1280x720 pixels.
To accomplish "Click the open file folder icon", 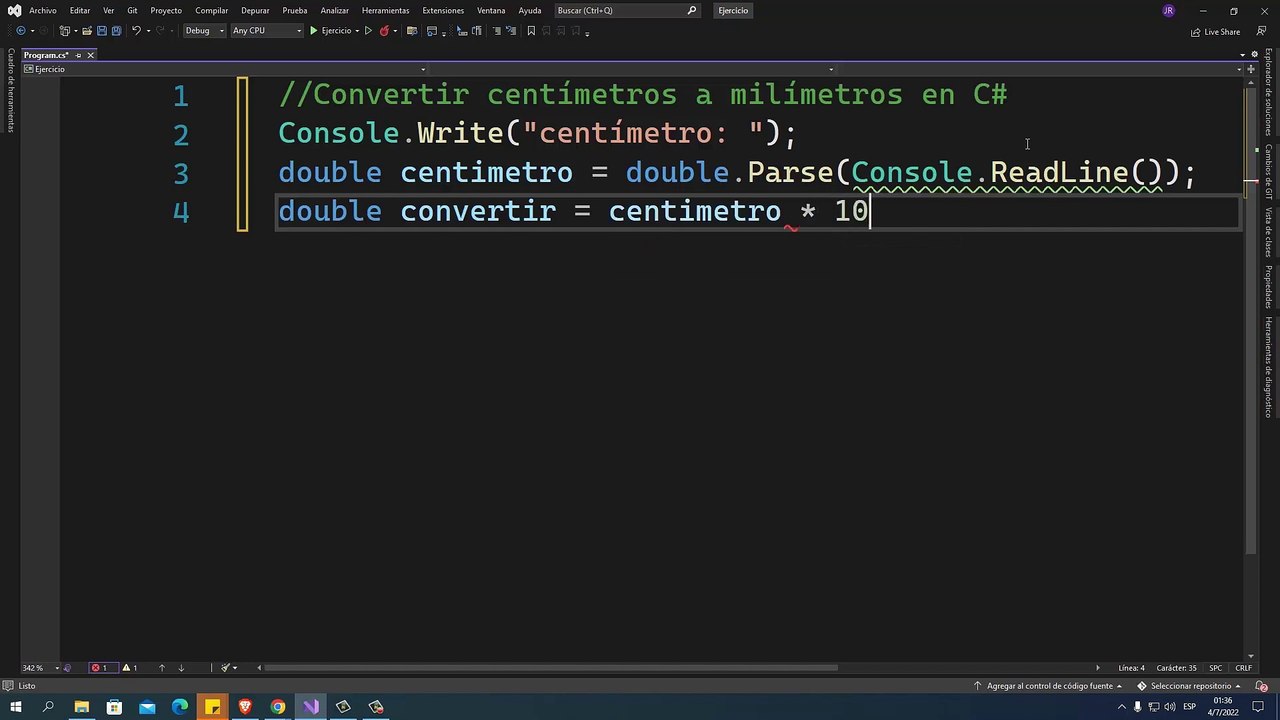I will coord(87,31).
